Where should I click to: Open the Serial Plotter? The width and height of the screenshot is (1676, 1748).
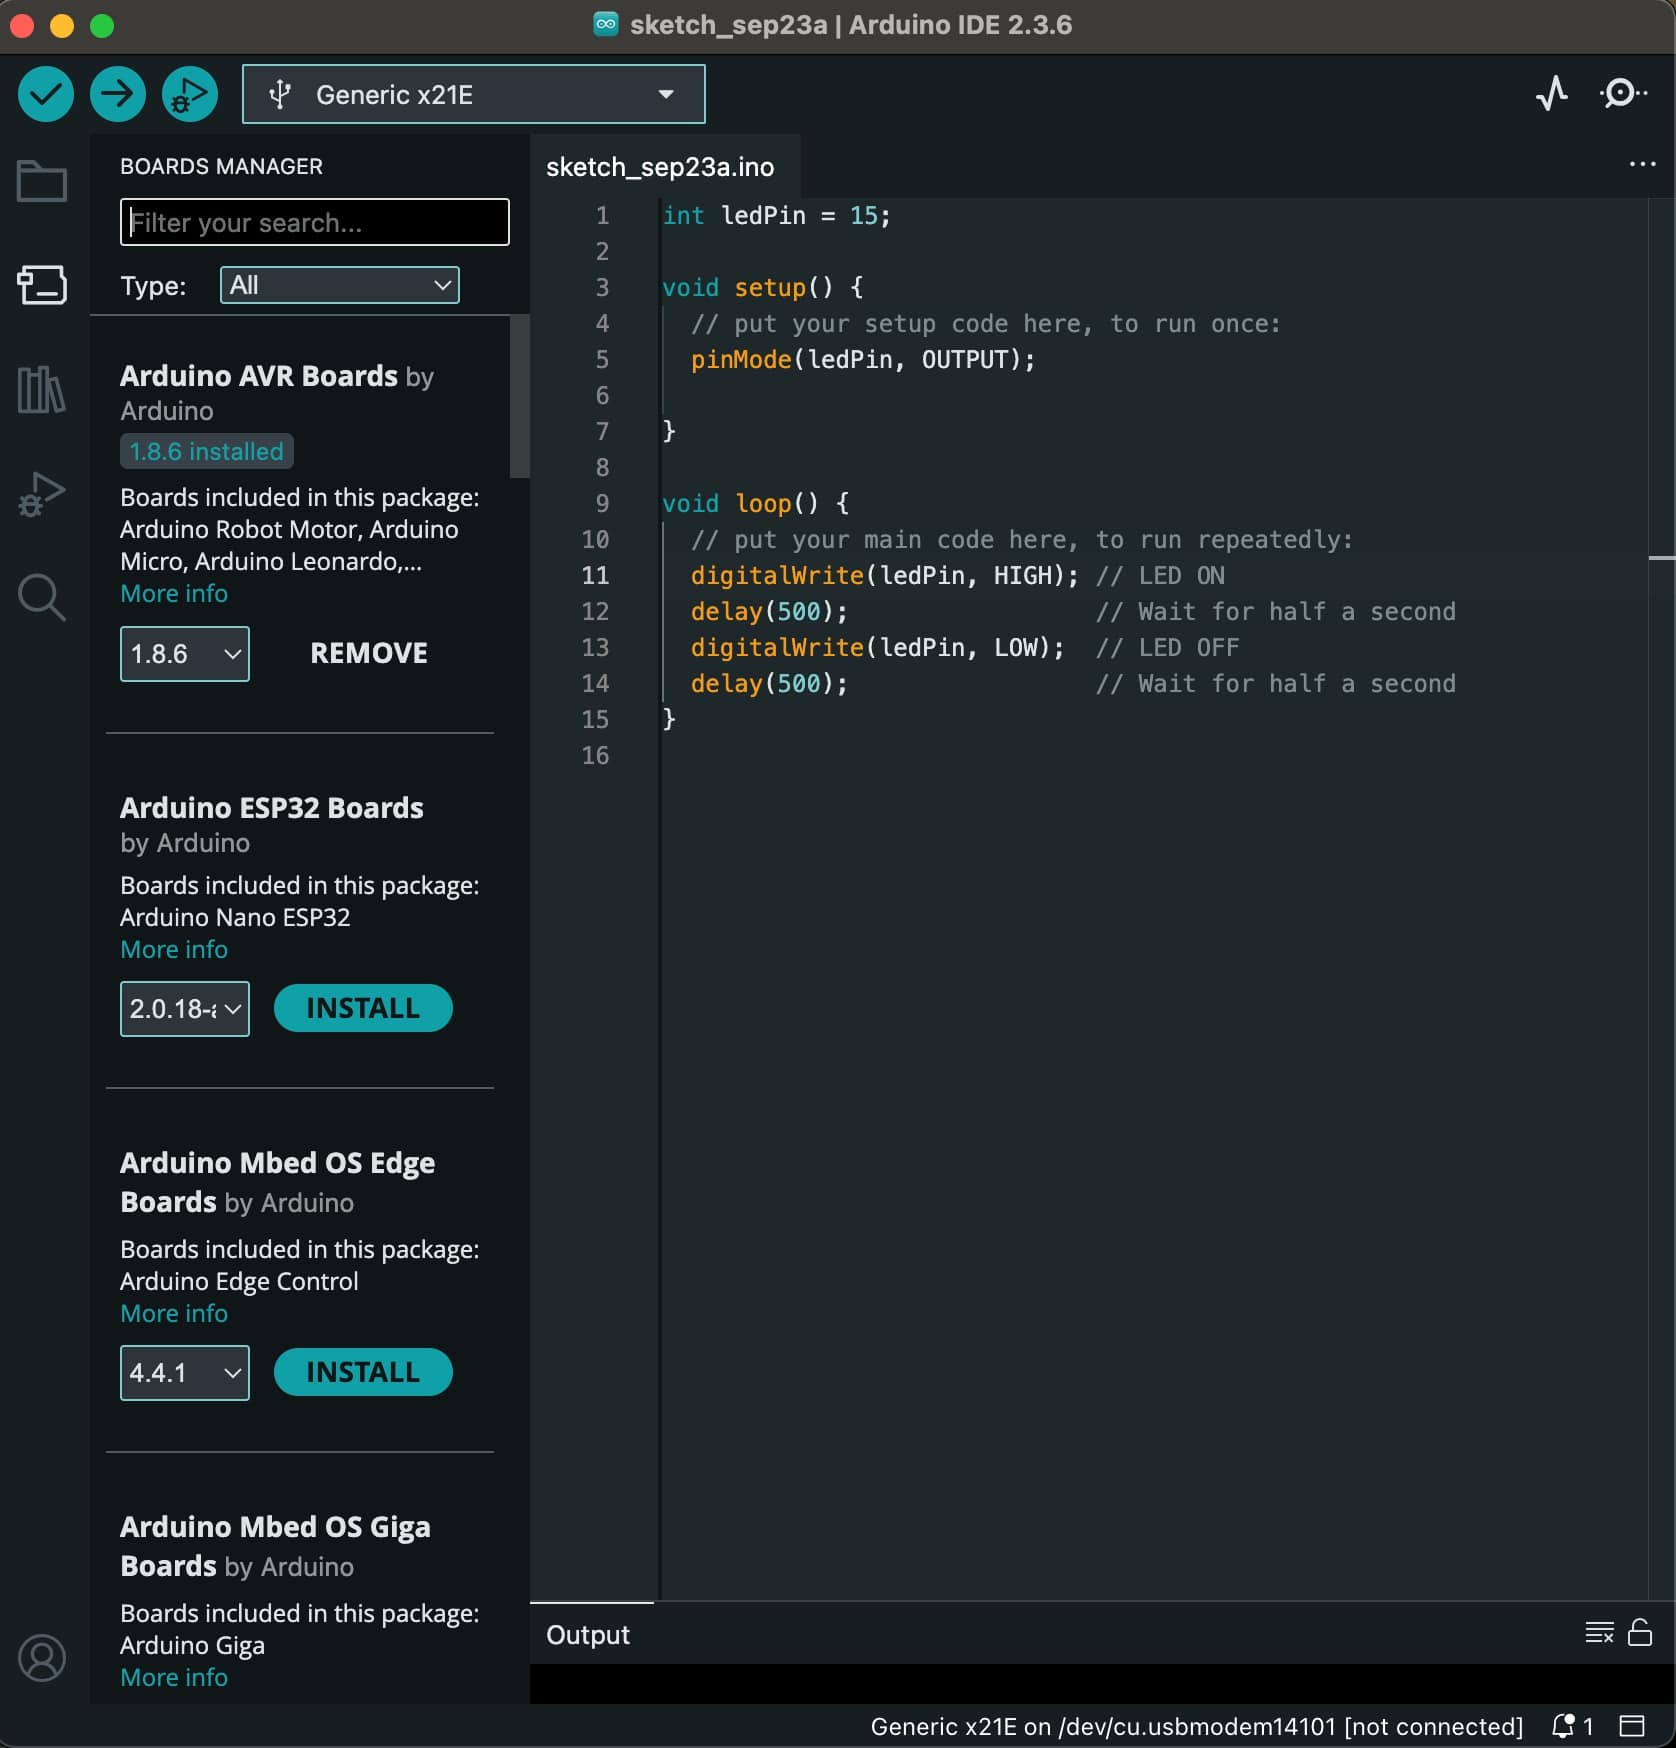click(x=1551, y=94)
